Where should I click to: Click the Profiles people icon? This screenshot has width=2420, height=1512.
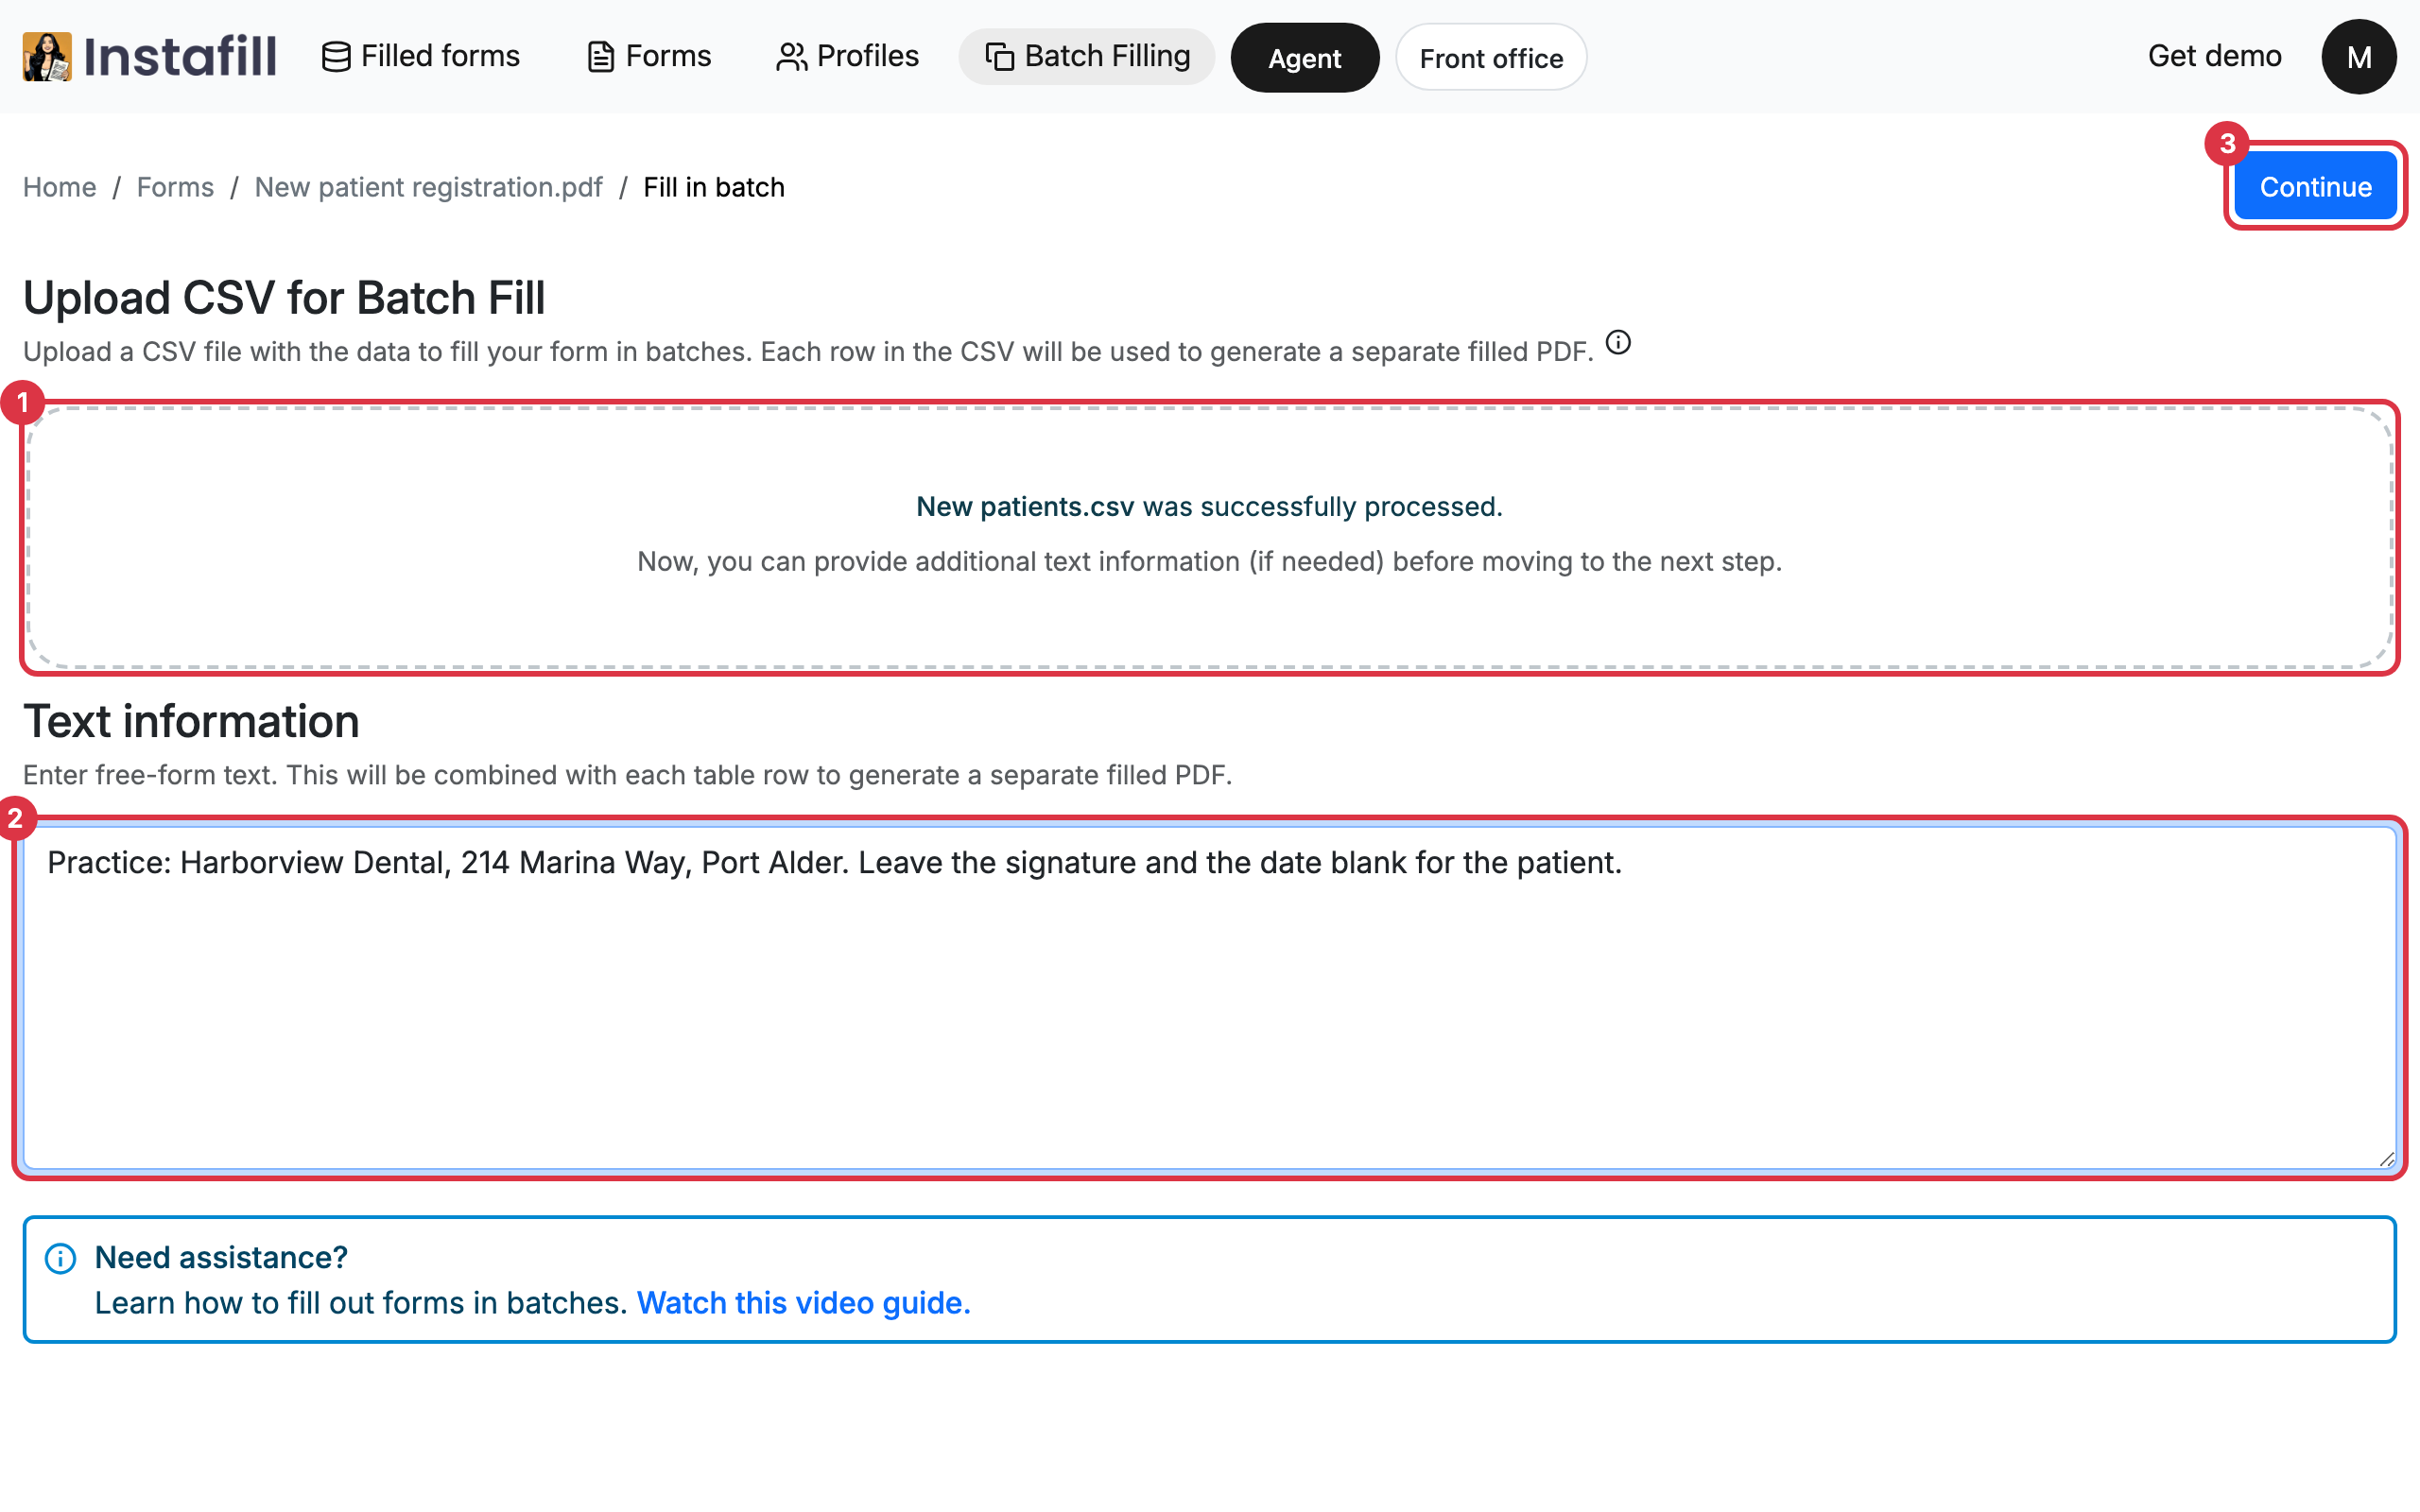pos(791,57)
